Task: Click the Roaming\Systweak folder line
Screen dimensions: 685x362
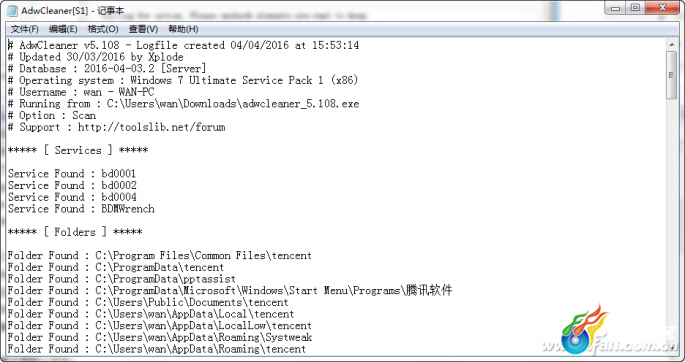Action: point(160,337)
